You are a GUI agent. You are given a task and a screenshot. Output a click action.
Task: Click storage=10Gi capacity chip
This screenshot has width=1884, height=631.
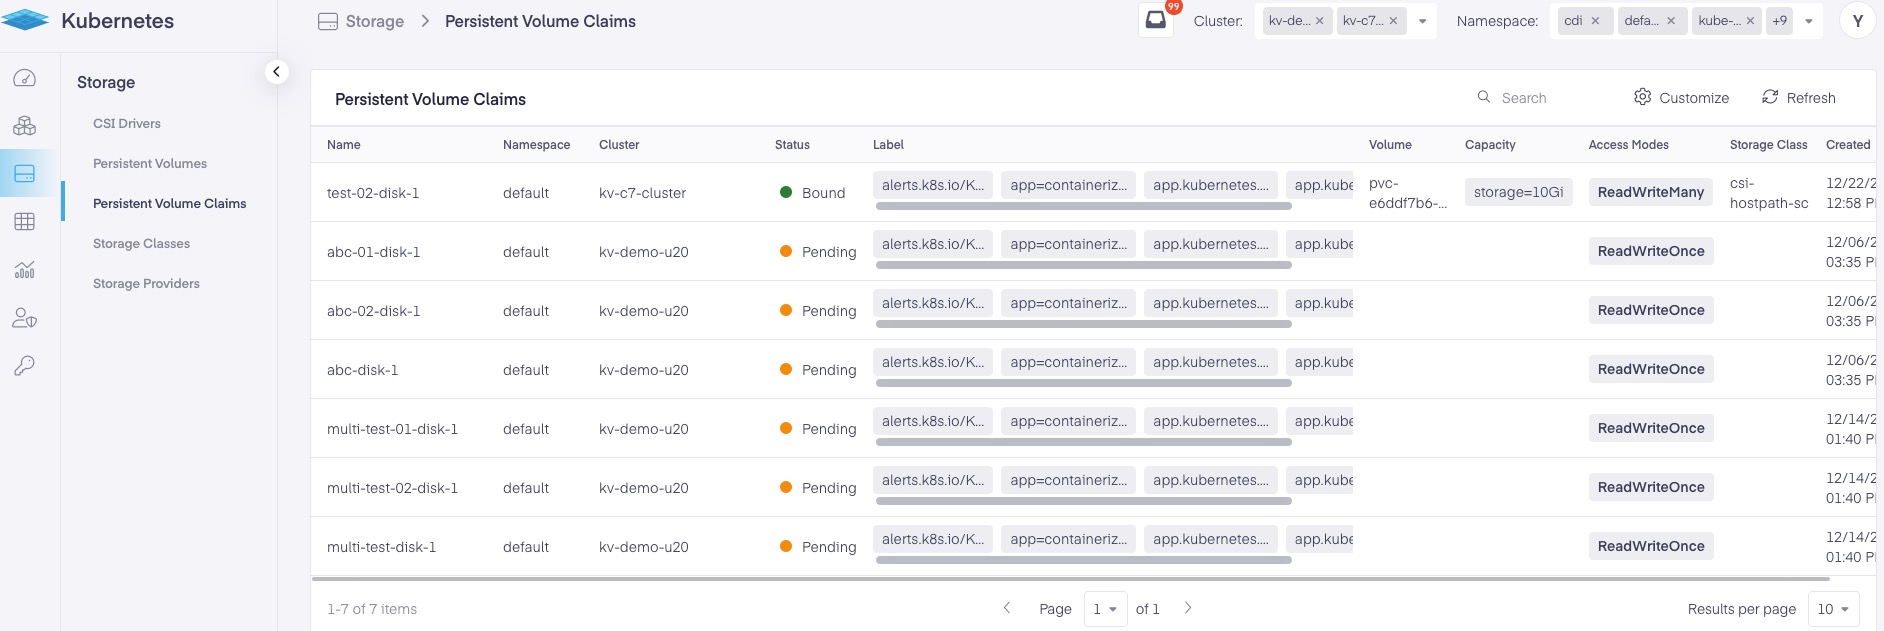pyautogui.click(x=1518, y=192)
